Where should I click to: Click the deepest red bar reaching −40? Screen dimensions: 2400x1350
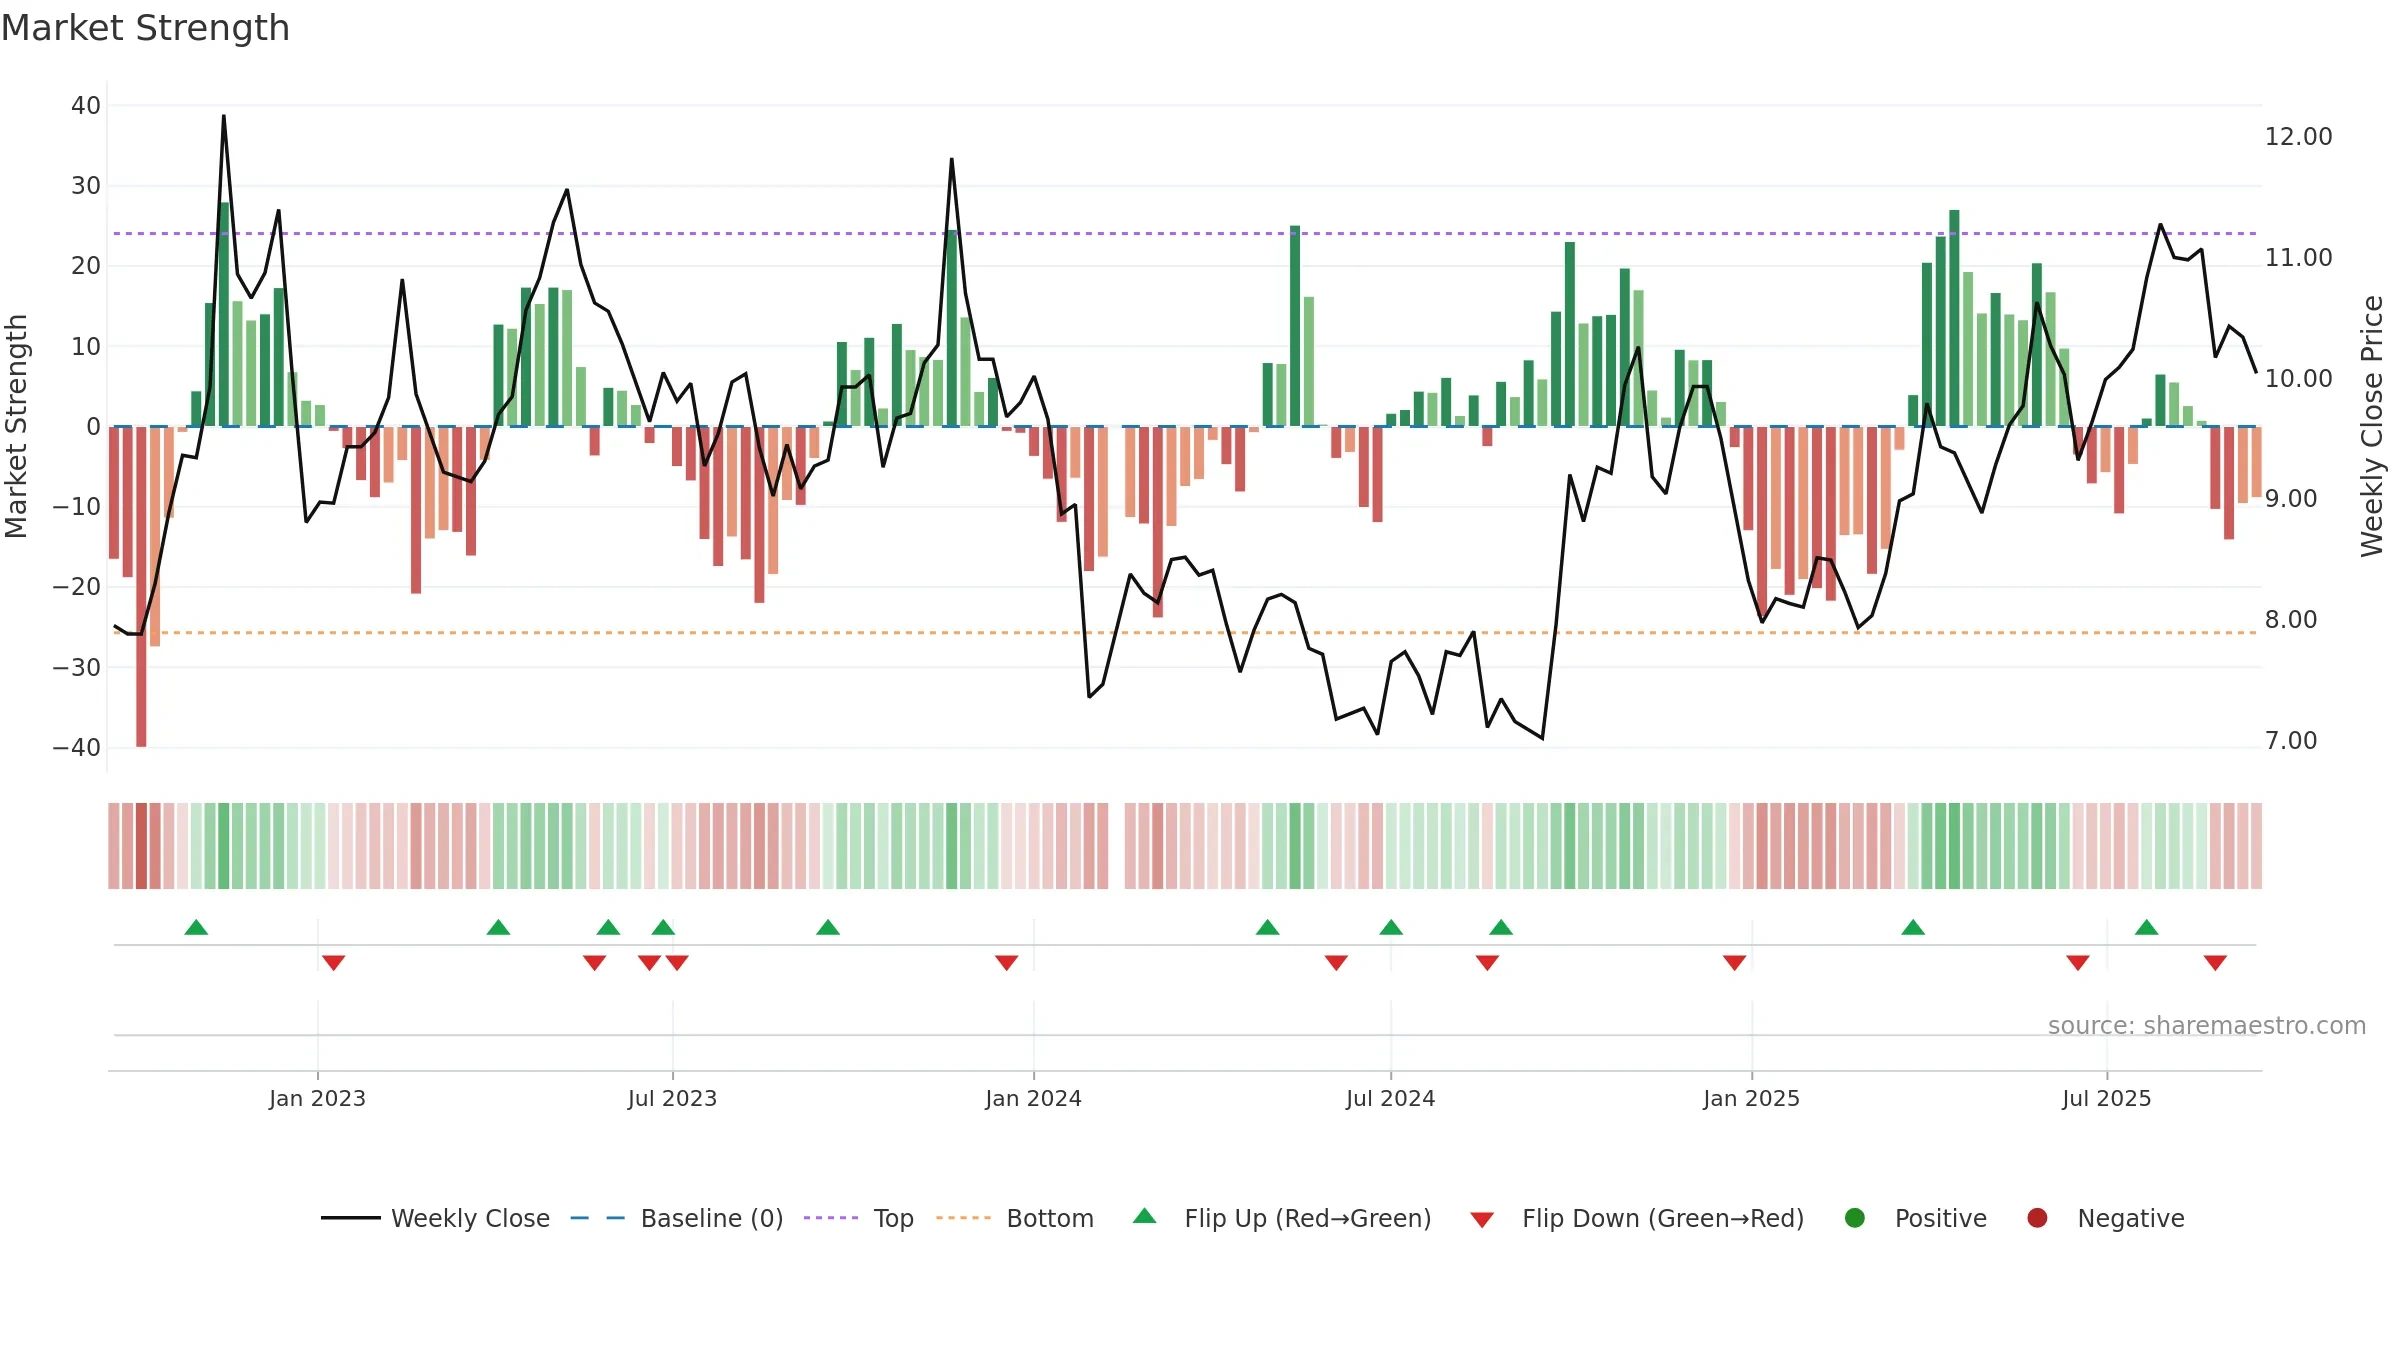tap(141, 587)
